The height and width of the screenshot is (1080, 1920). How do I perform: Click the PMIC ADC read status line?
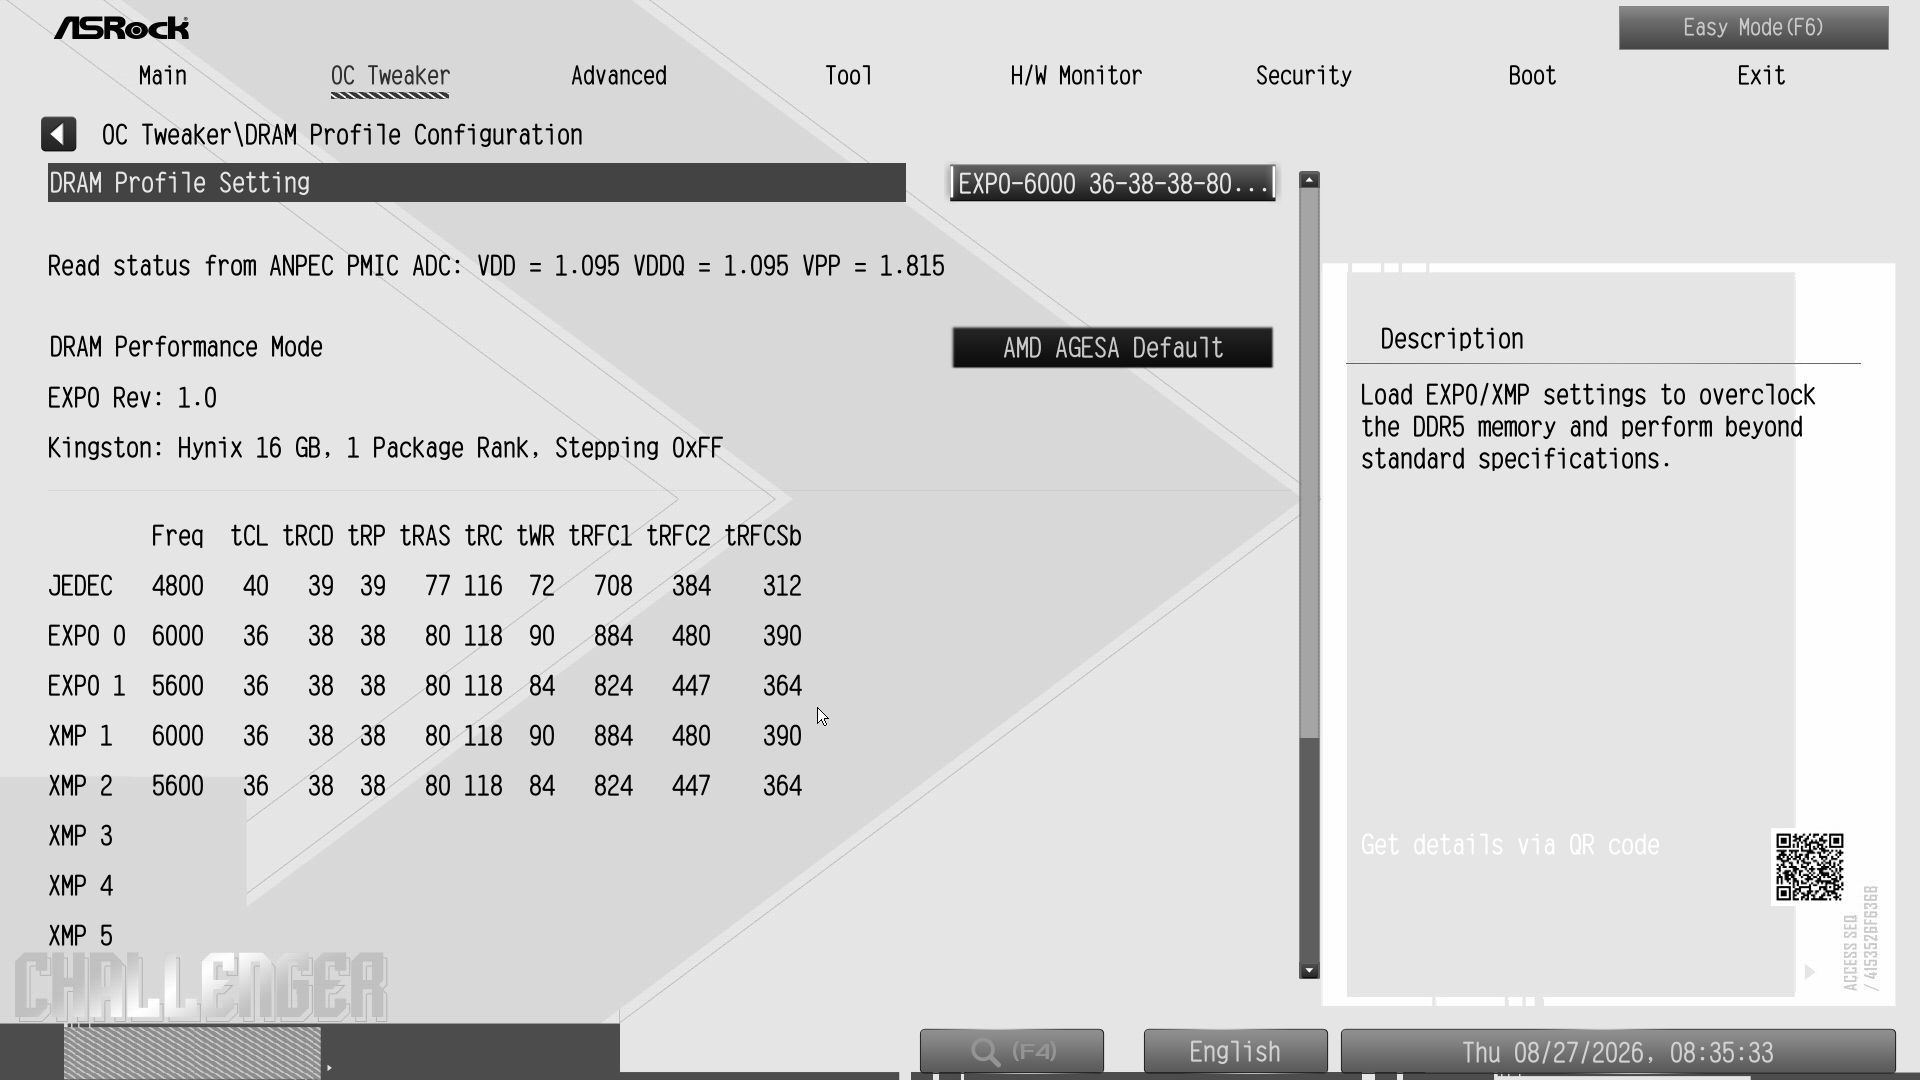tap(496, 266)
